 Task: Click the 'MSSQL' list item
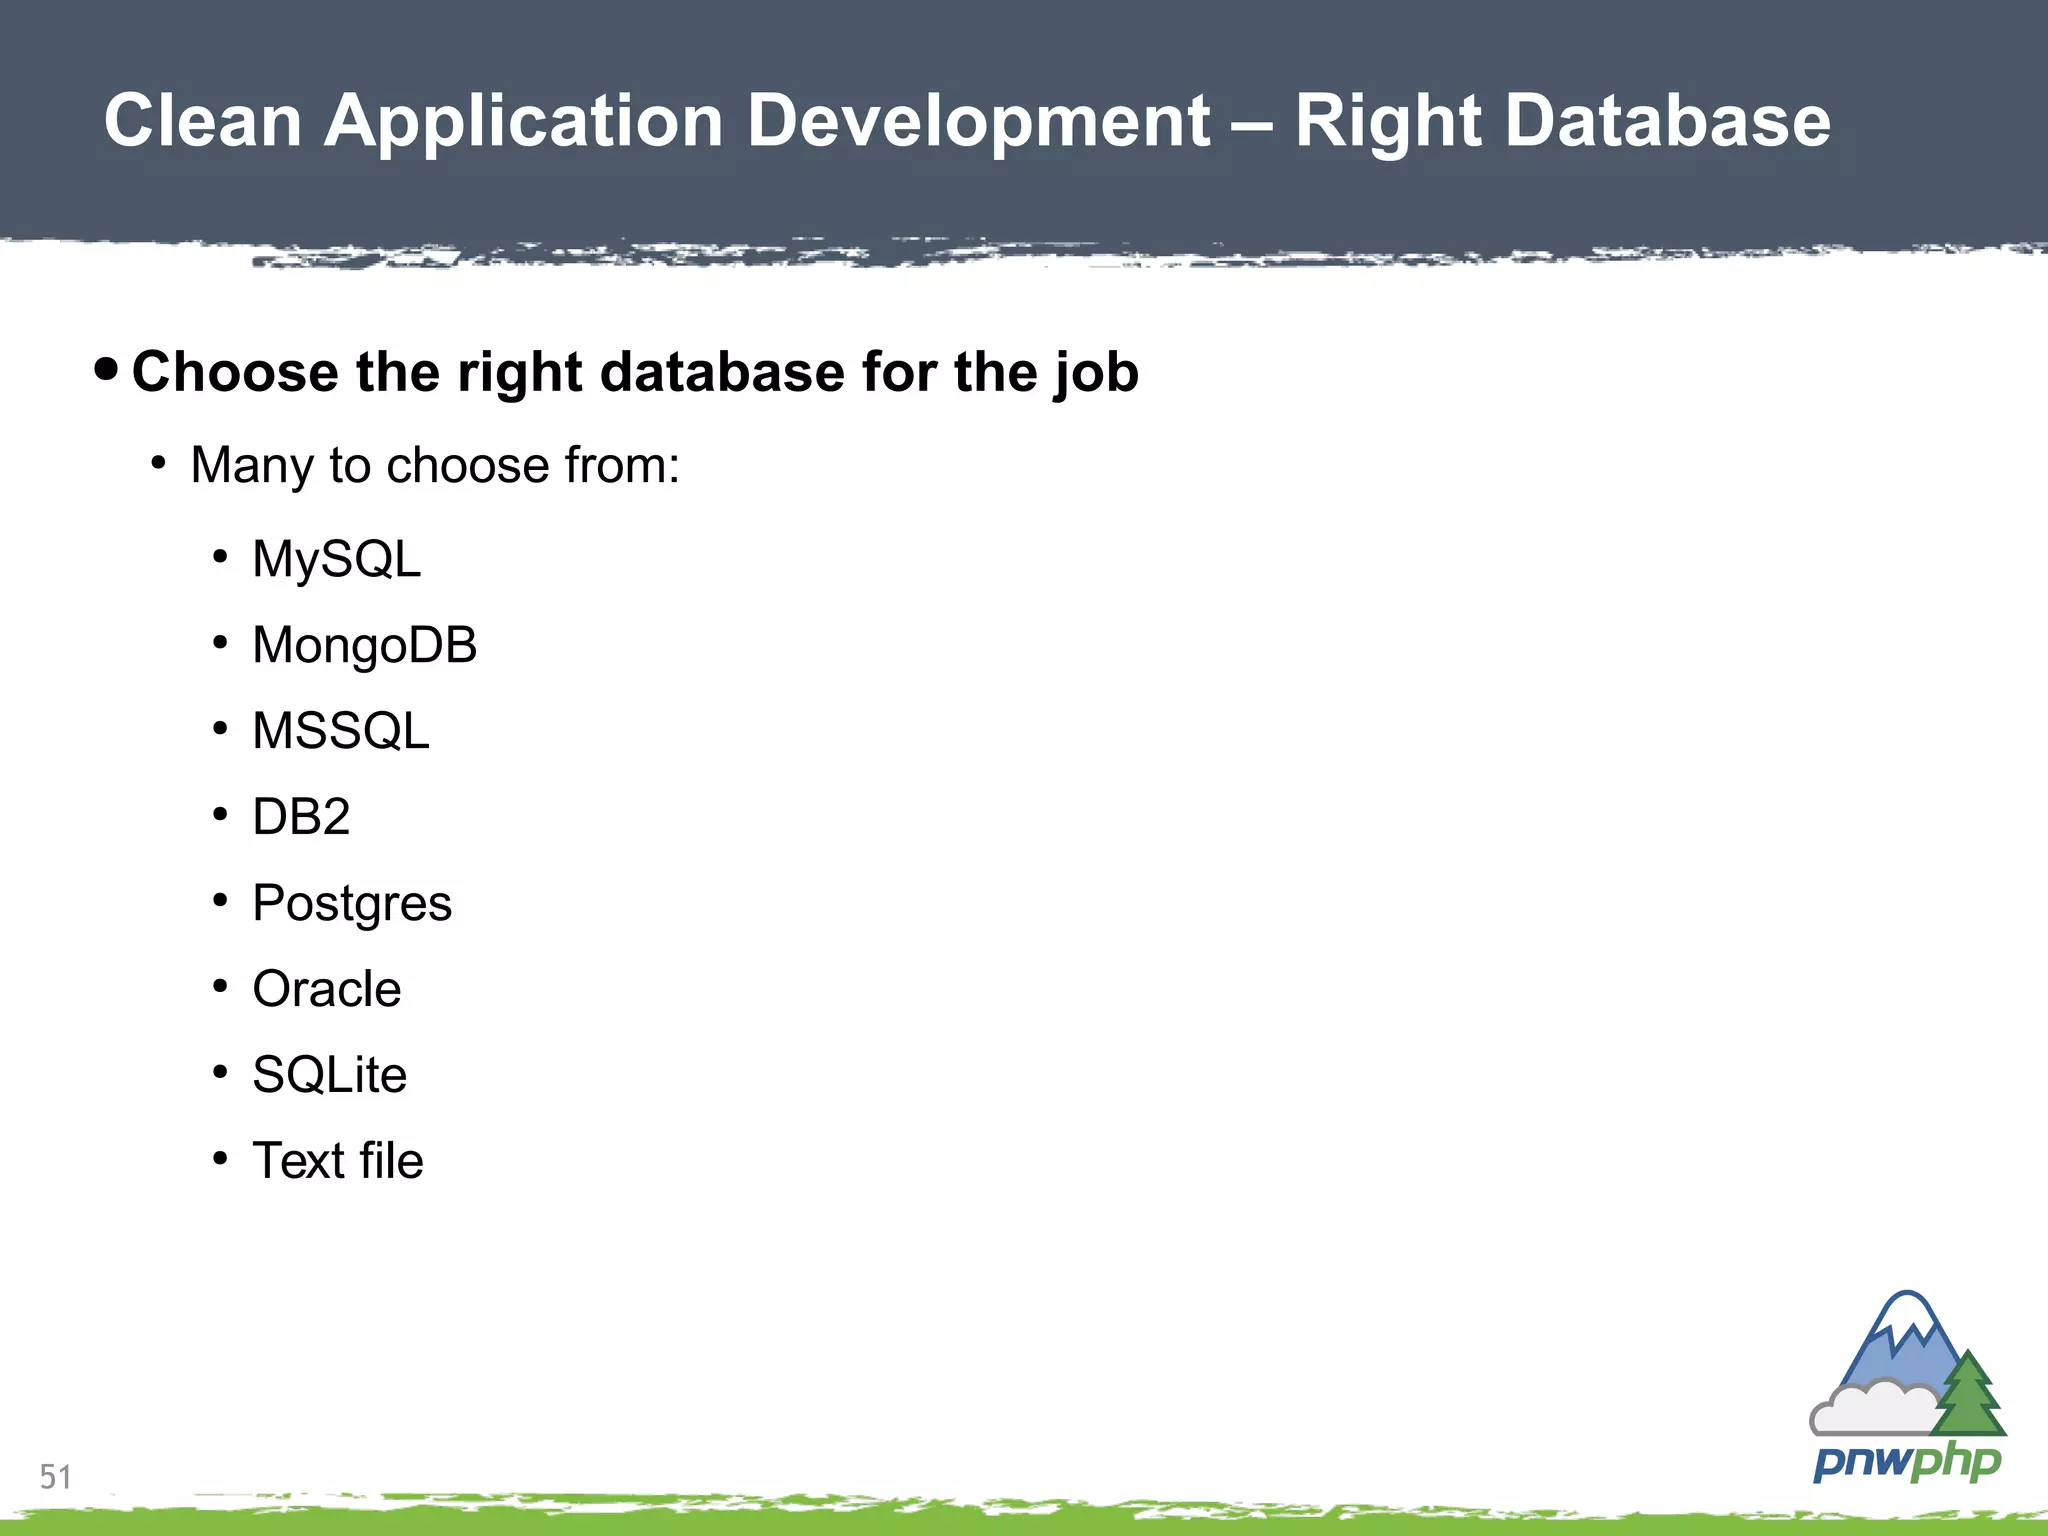pos(341,731)
